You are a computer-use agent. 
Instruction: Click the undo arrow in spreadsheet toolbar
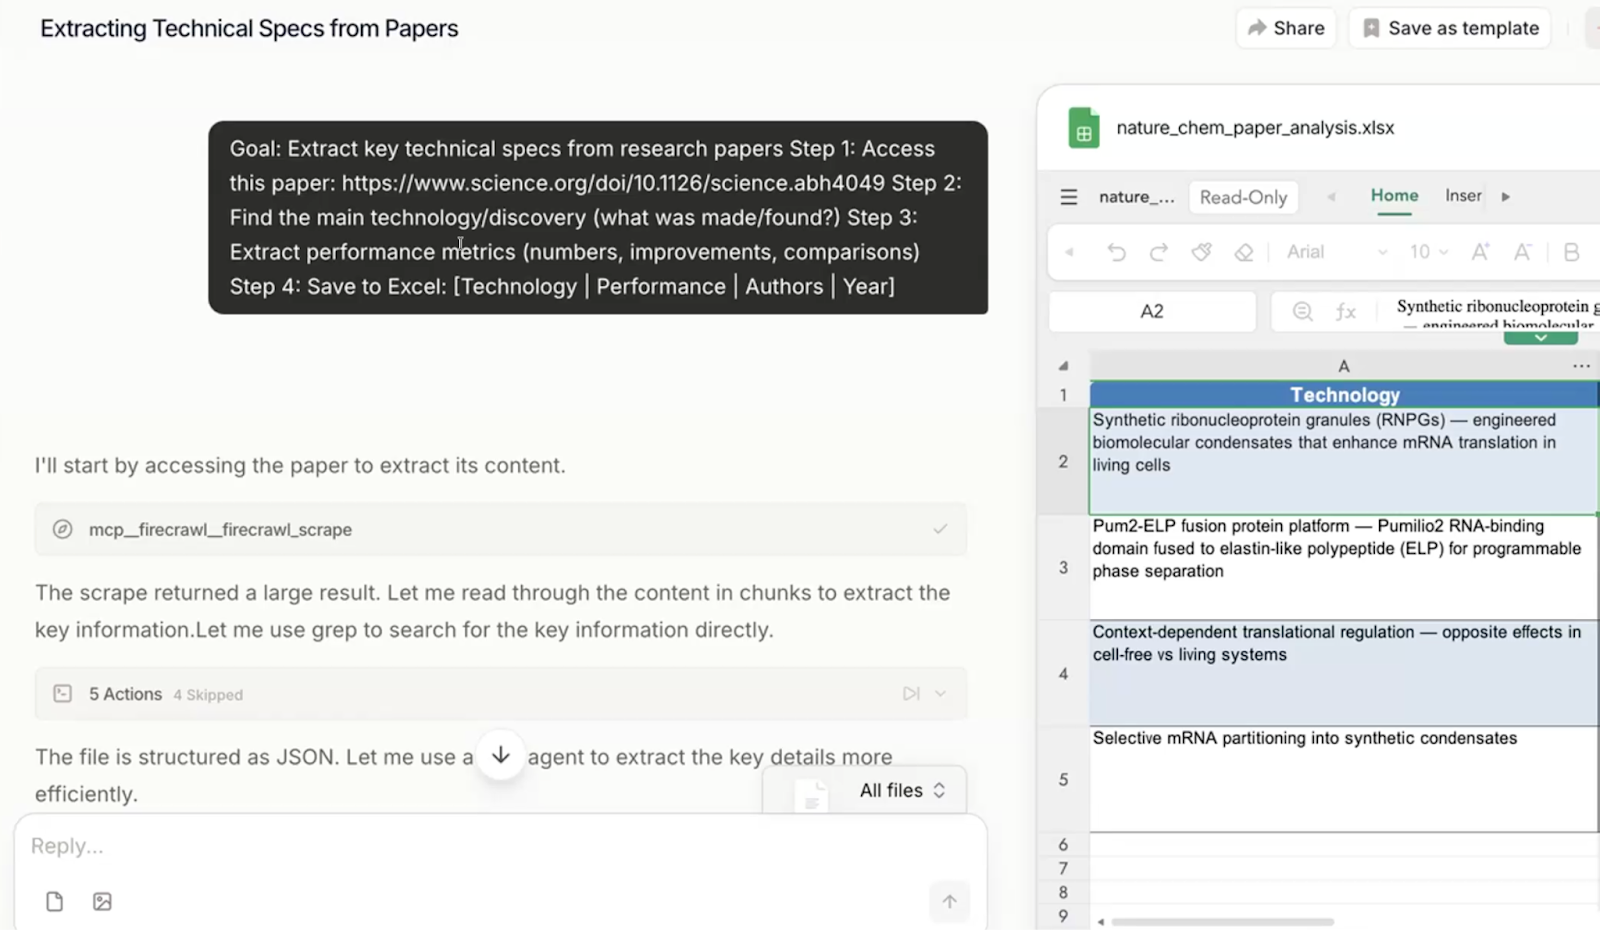click(1116, 252)
